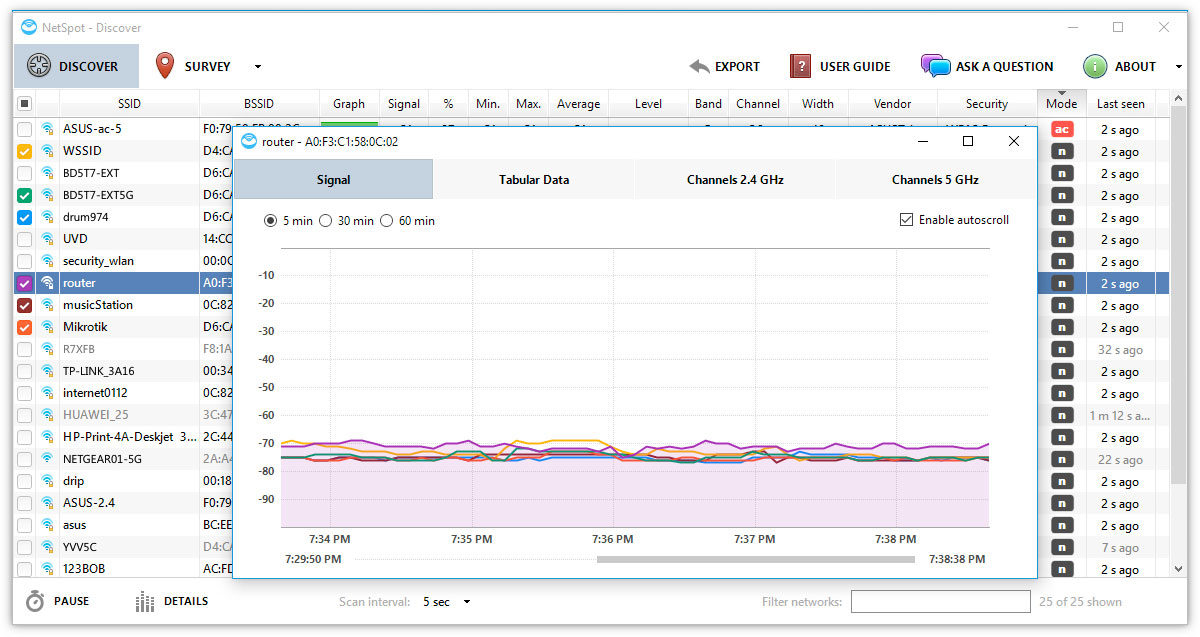Click the Security column header

[x=987, y=104]
